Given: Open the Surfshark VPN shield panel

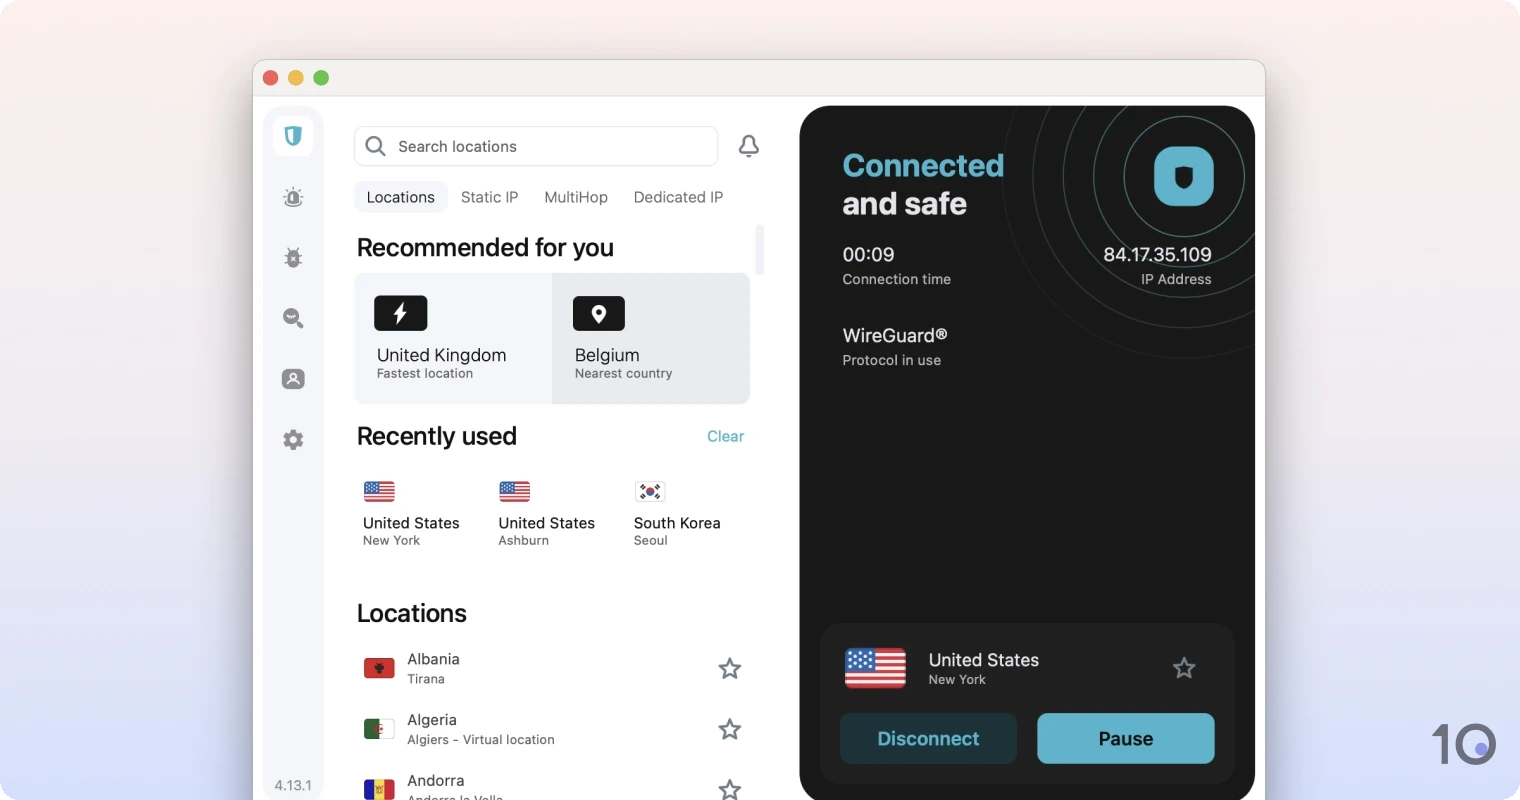Looking at the screenshot, I should point(292,136).
